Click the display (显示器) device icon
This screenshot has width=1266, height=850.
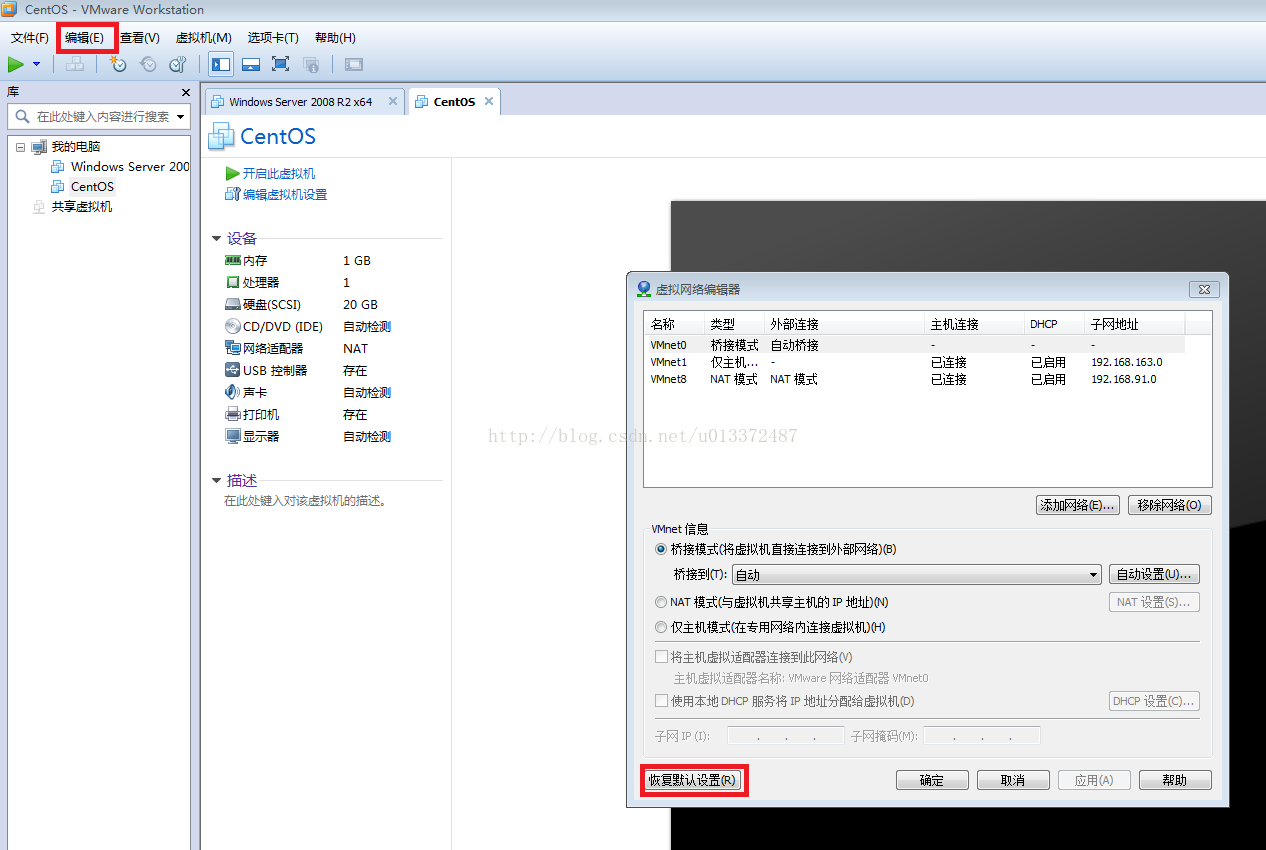click(233, 437)
